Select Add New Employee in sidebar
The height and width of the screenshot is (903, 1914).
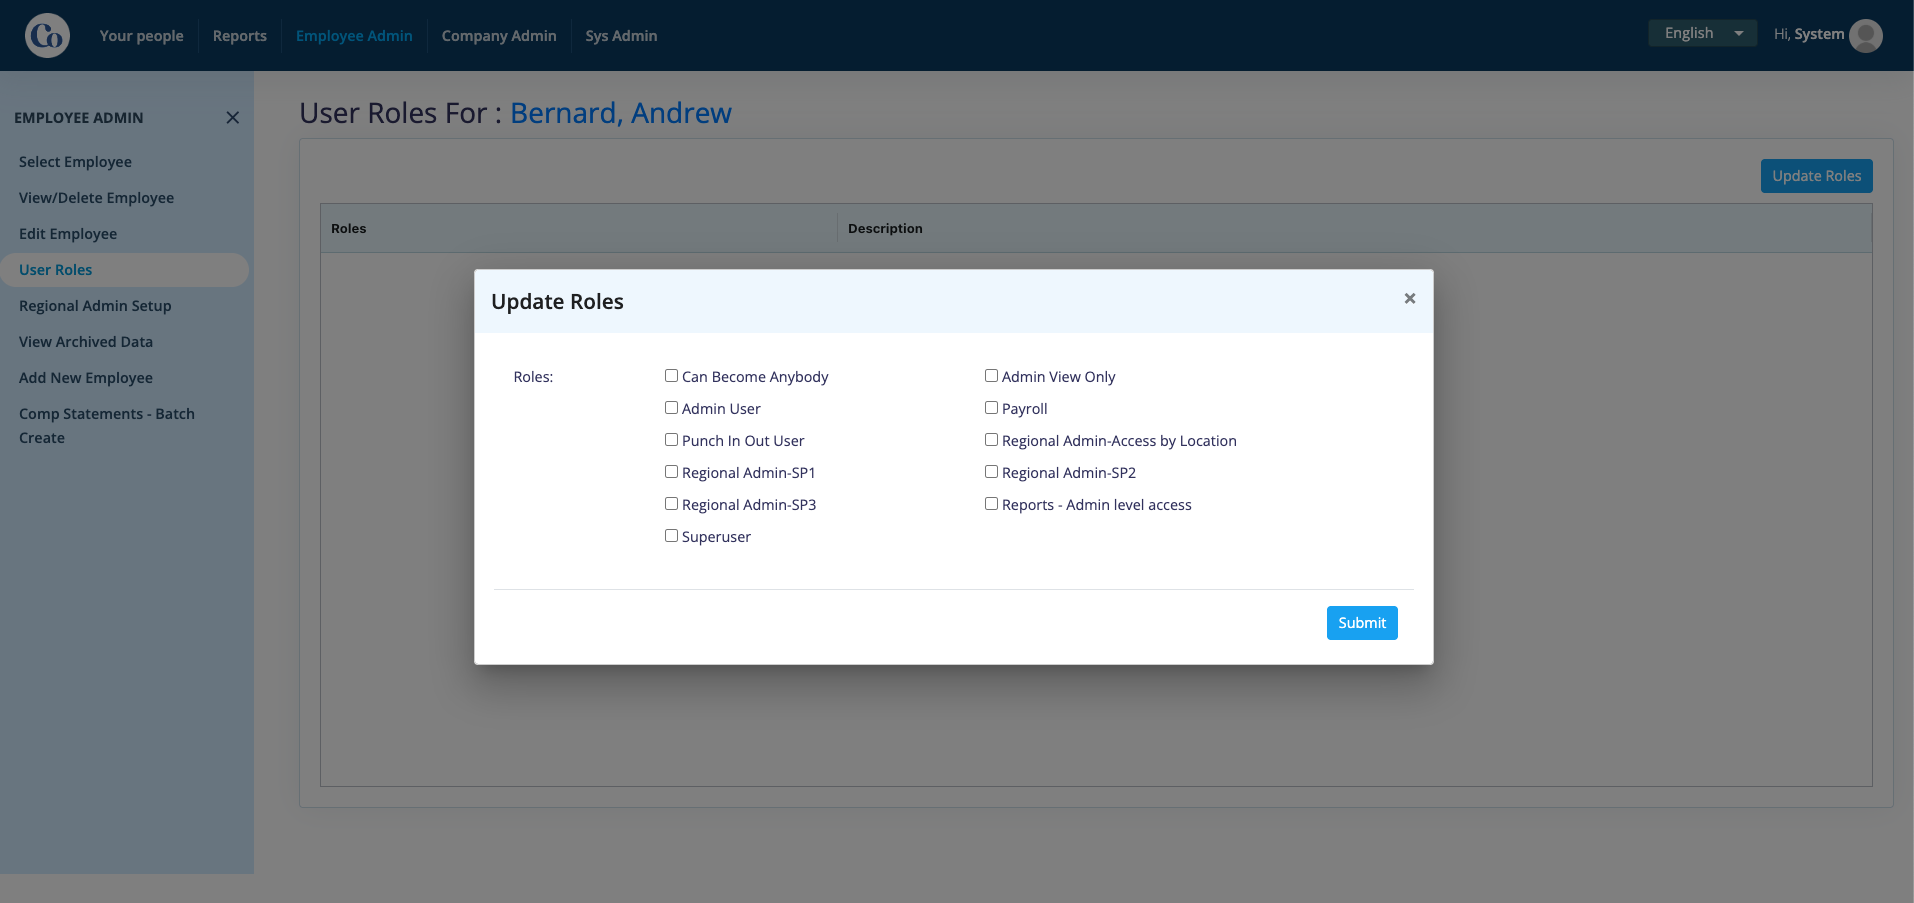(86, 378)
